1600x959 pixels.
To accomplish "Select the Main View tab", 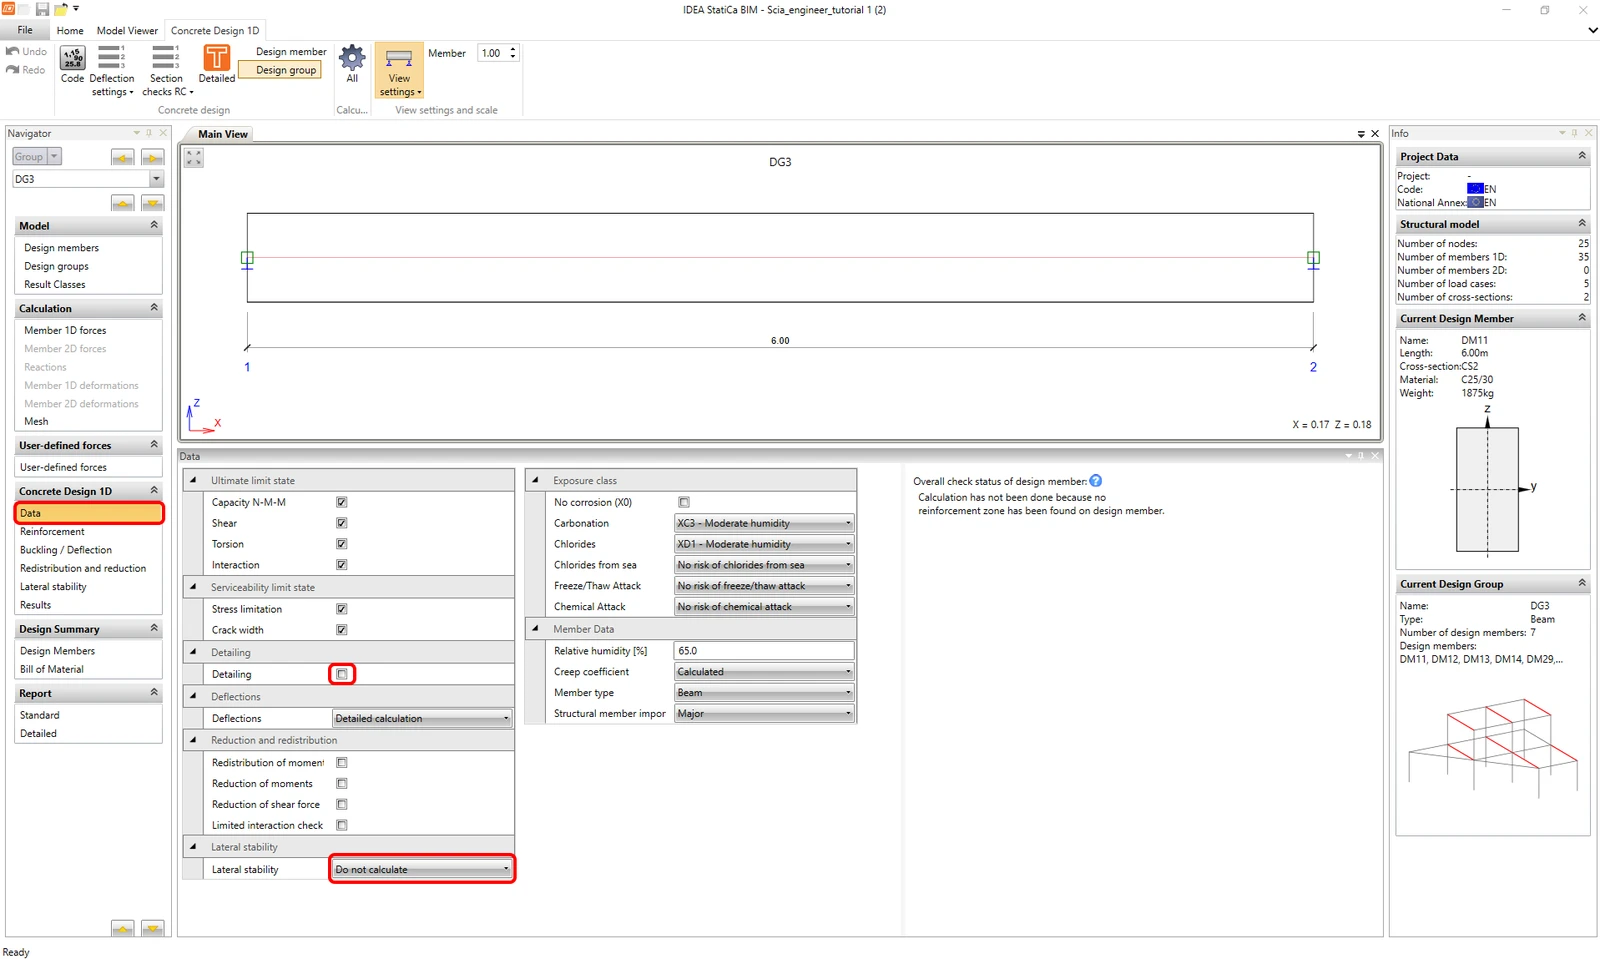I will (x=223, y=134).
